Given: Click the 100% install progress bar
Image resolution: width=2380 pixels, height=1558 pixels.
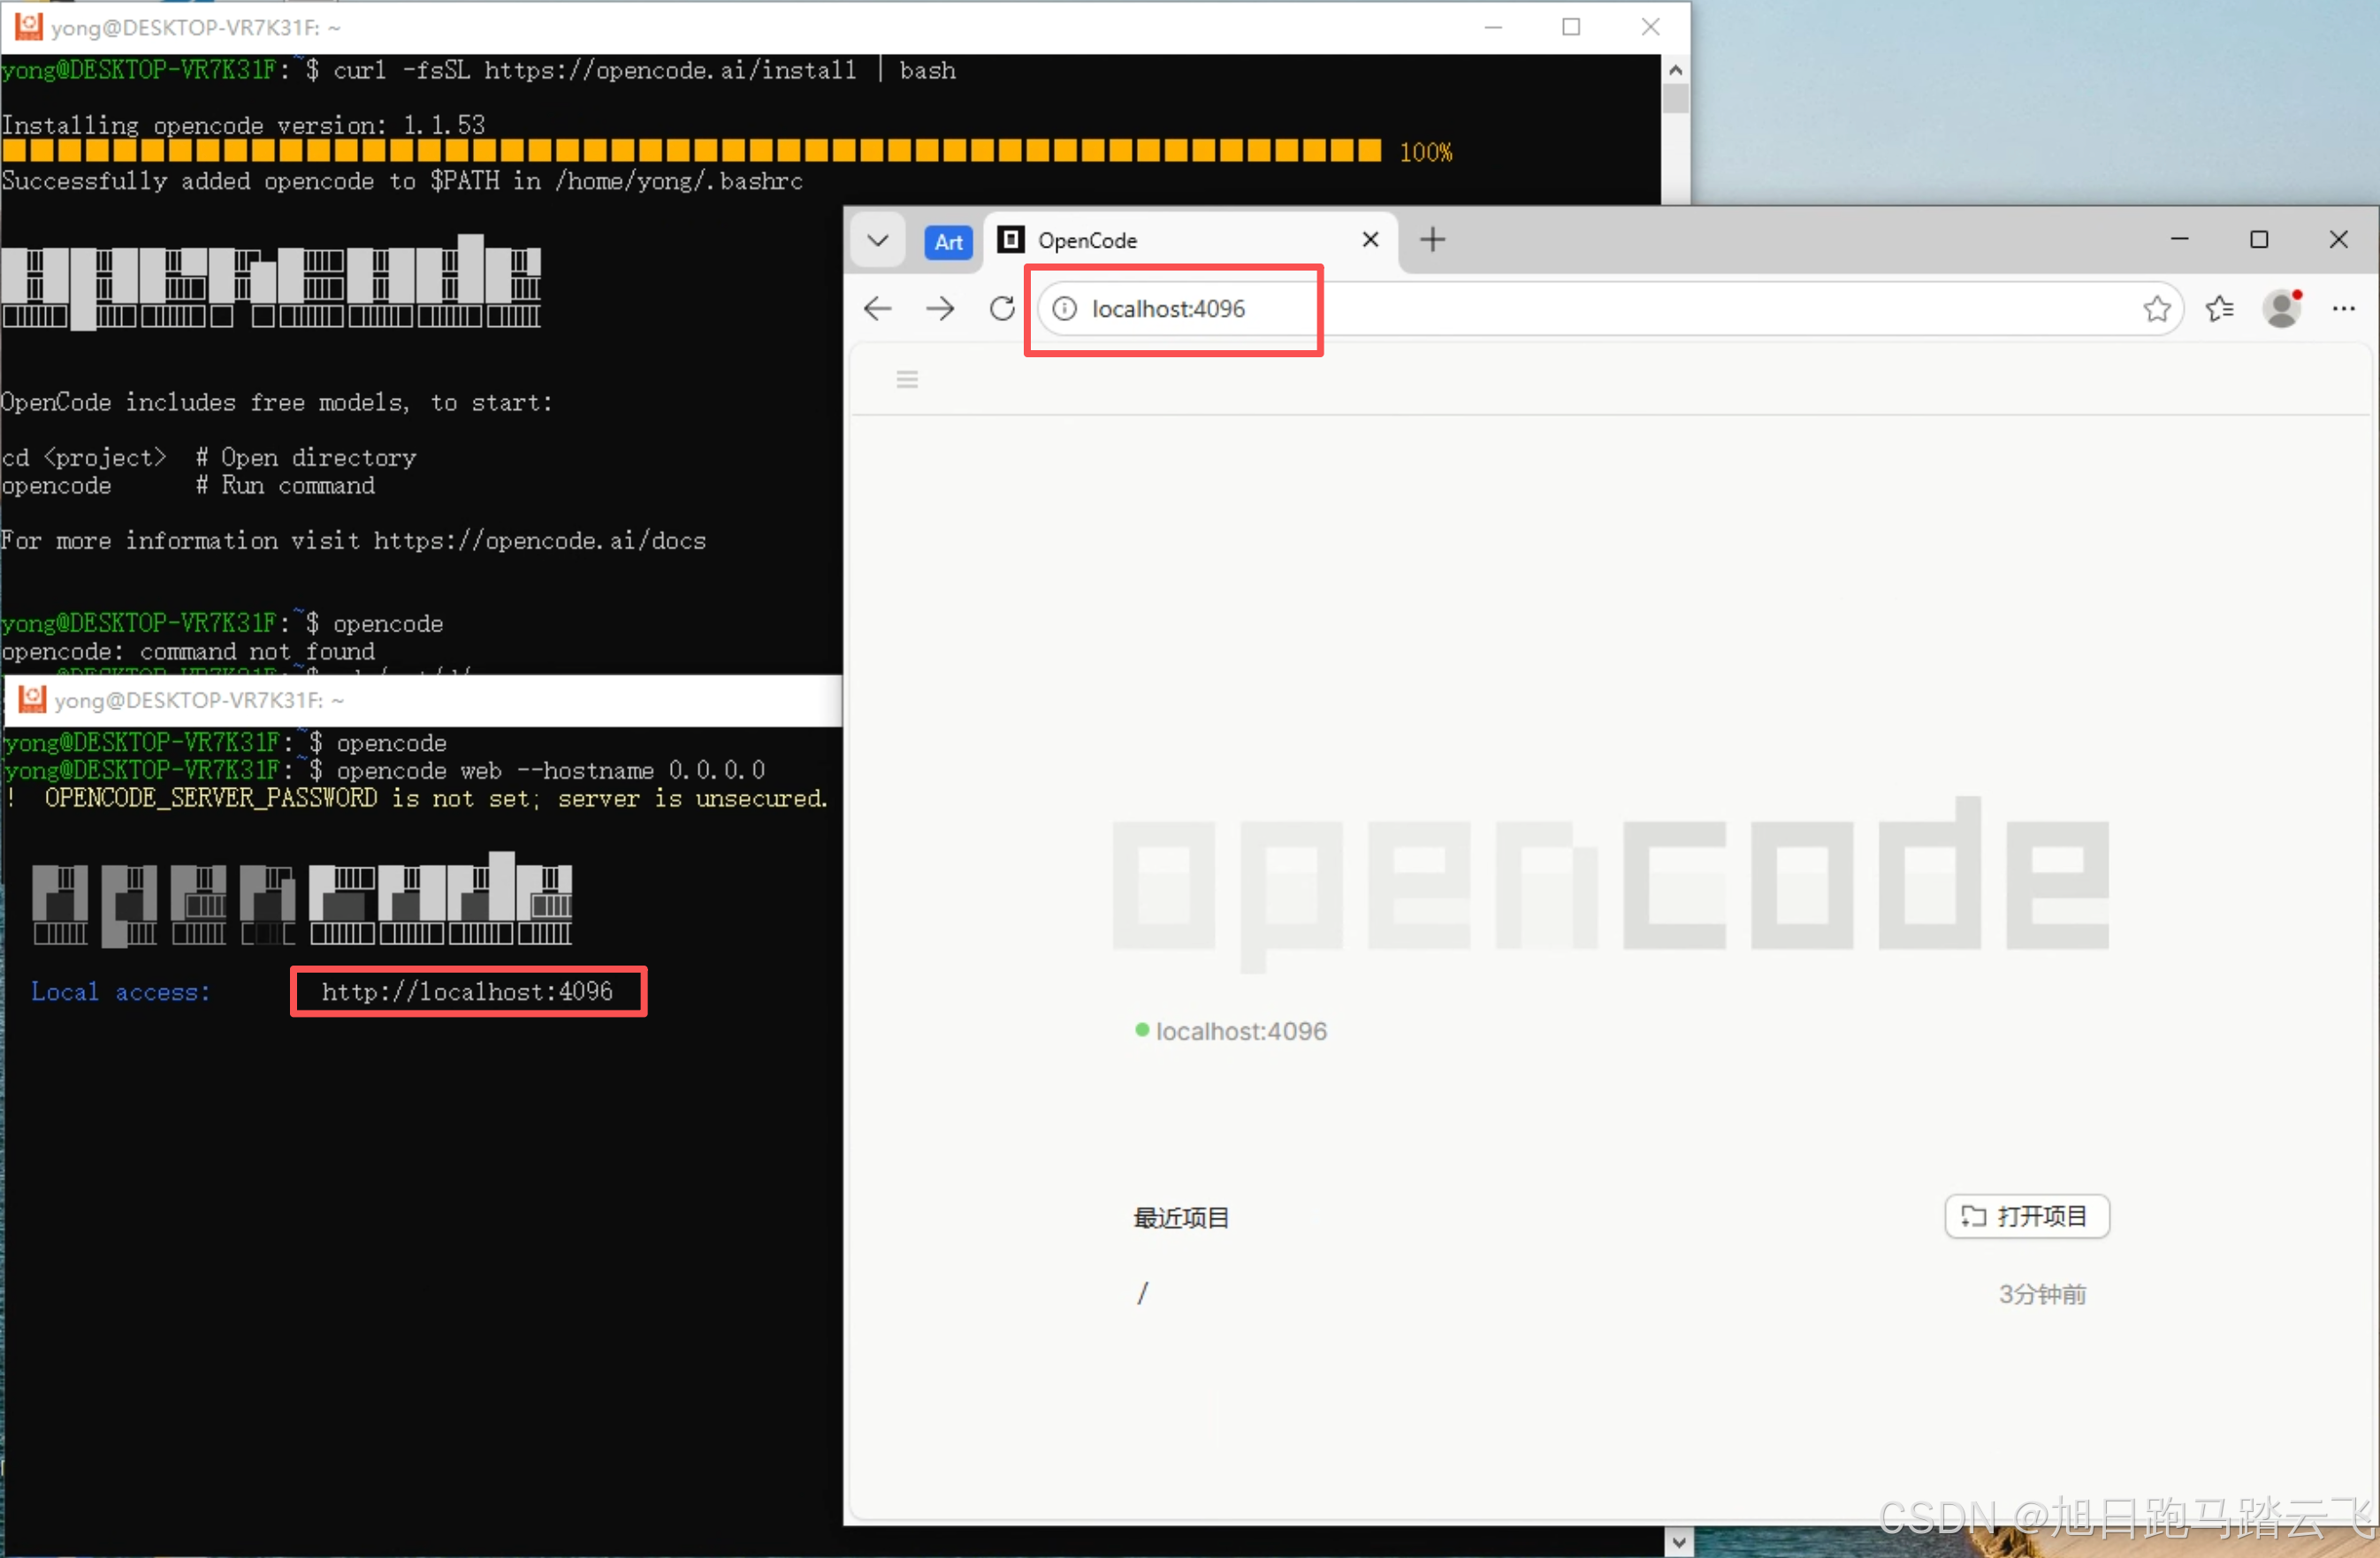Looking at the screenshot, I should (690, 151).
